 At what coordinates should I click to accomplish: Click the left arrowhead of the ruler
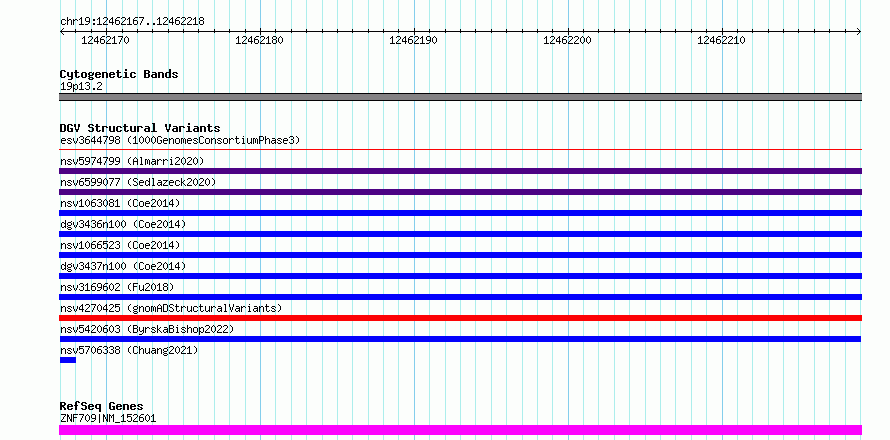click(62, 31)
